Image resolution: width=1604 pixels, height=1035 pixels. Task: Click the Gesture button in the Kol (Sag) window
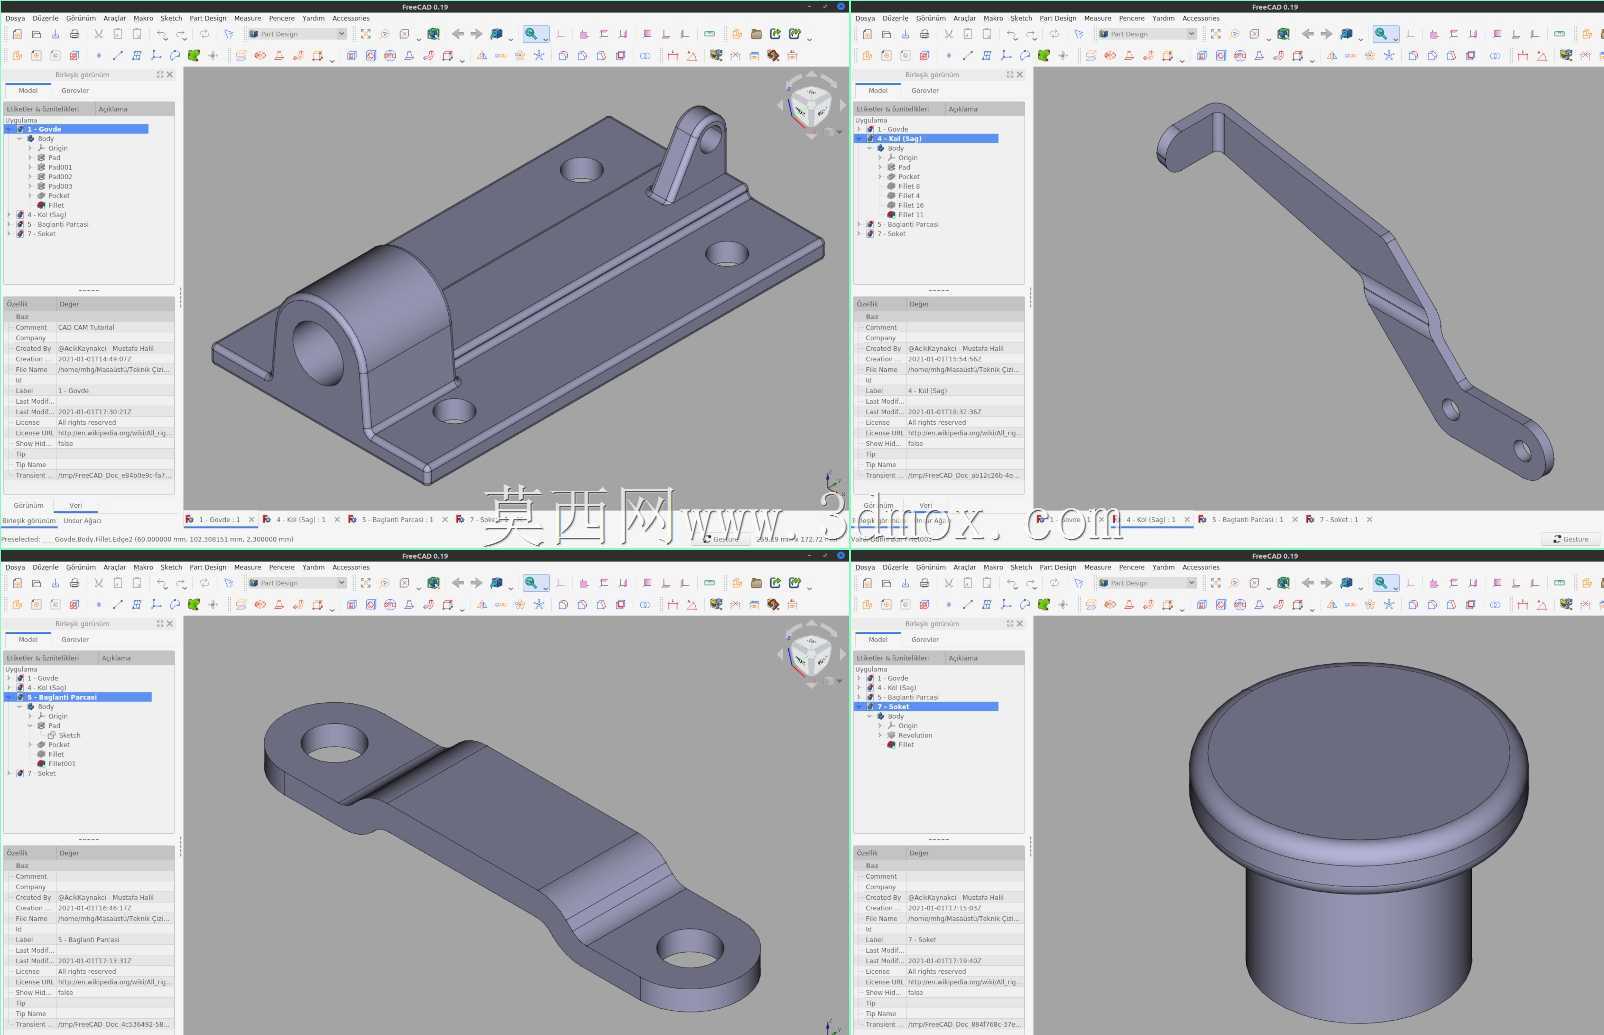(1571, 539)
